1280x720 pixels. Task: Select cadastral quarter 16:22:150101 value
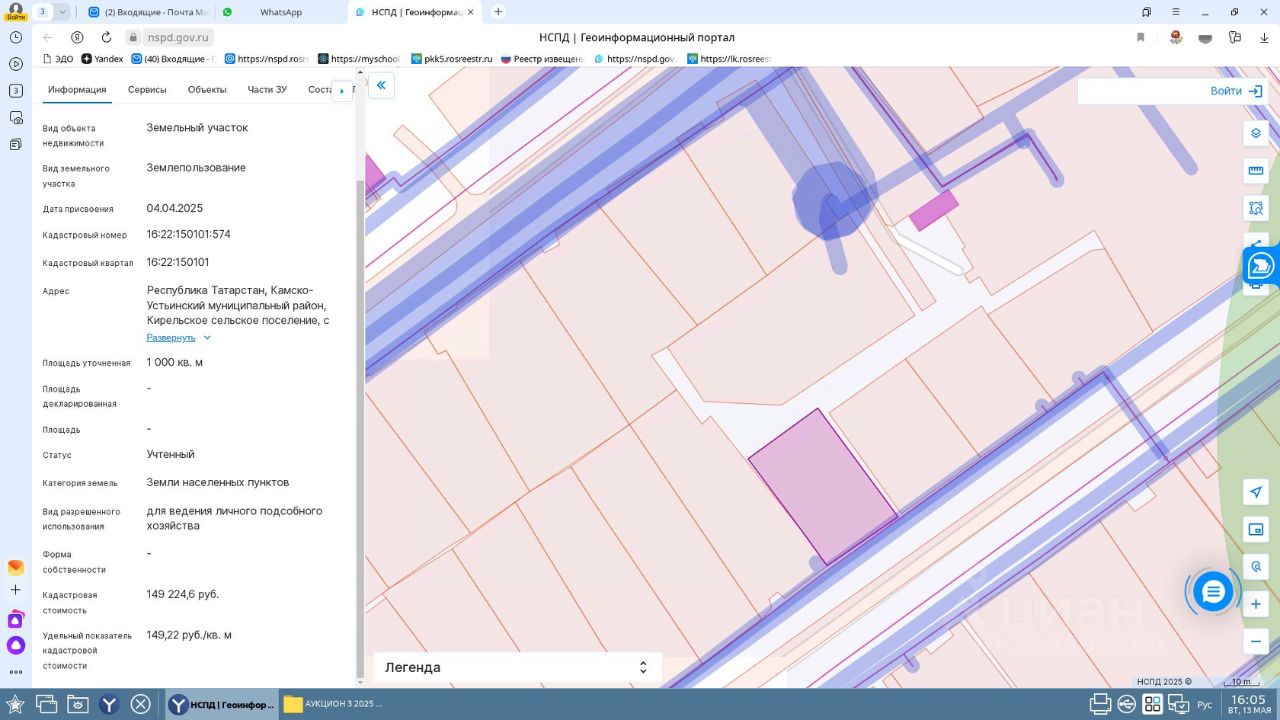(178, 262)
